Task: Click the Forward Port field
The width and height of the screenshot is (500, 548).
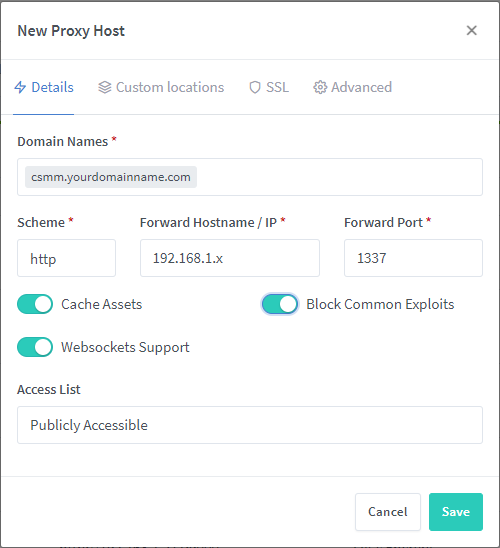Action: tap(413, 258)
